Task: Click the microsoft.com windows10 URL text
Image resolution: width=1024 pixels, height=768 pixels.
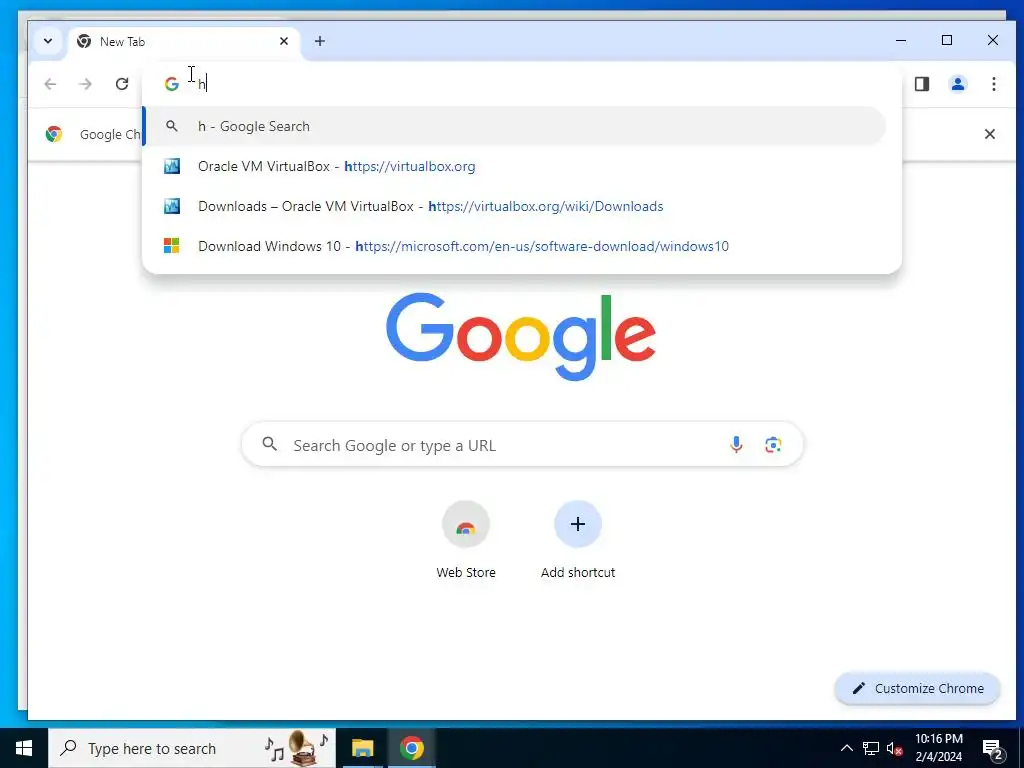Action: click(542, 246)
